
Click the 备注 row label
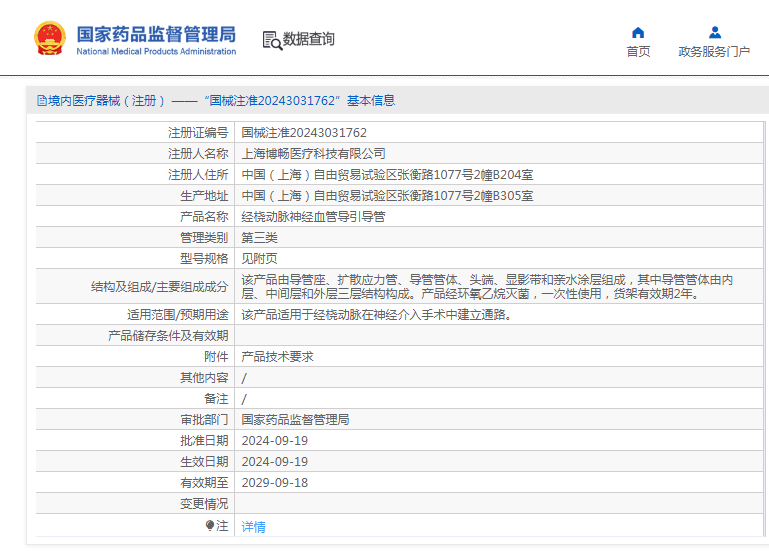point(216,399)
